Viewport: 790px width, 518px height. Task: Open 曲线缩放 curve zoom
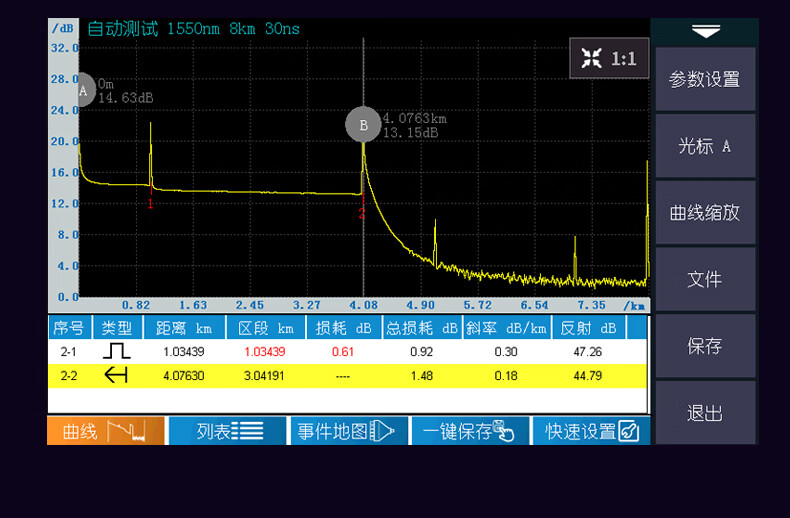[x=705, y=213]
